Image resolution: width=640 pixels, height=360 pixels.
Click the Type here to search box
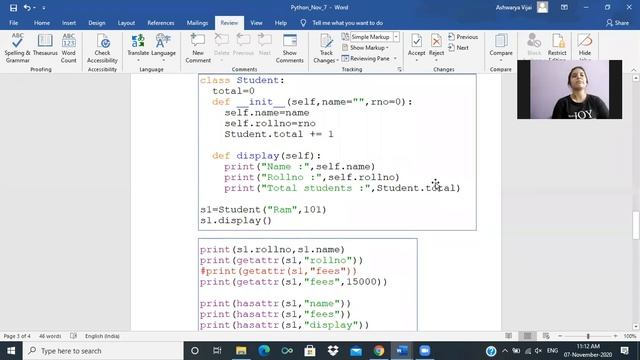tap(103, 351)
